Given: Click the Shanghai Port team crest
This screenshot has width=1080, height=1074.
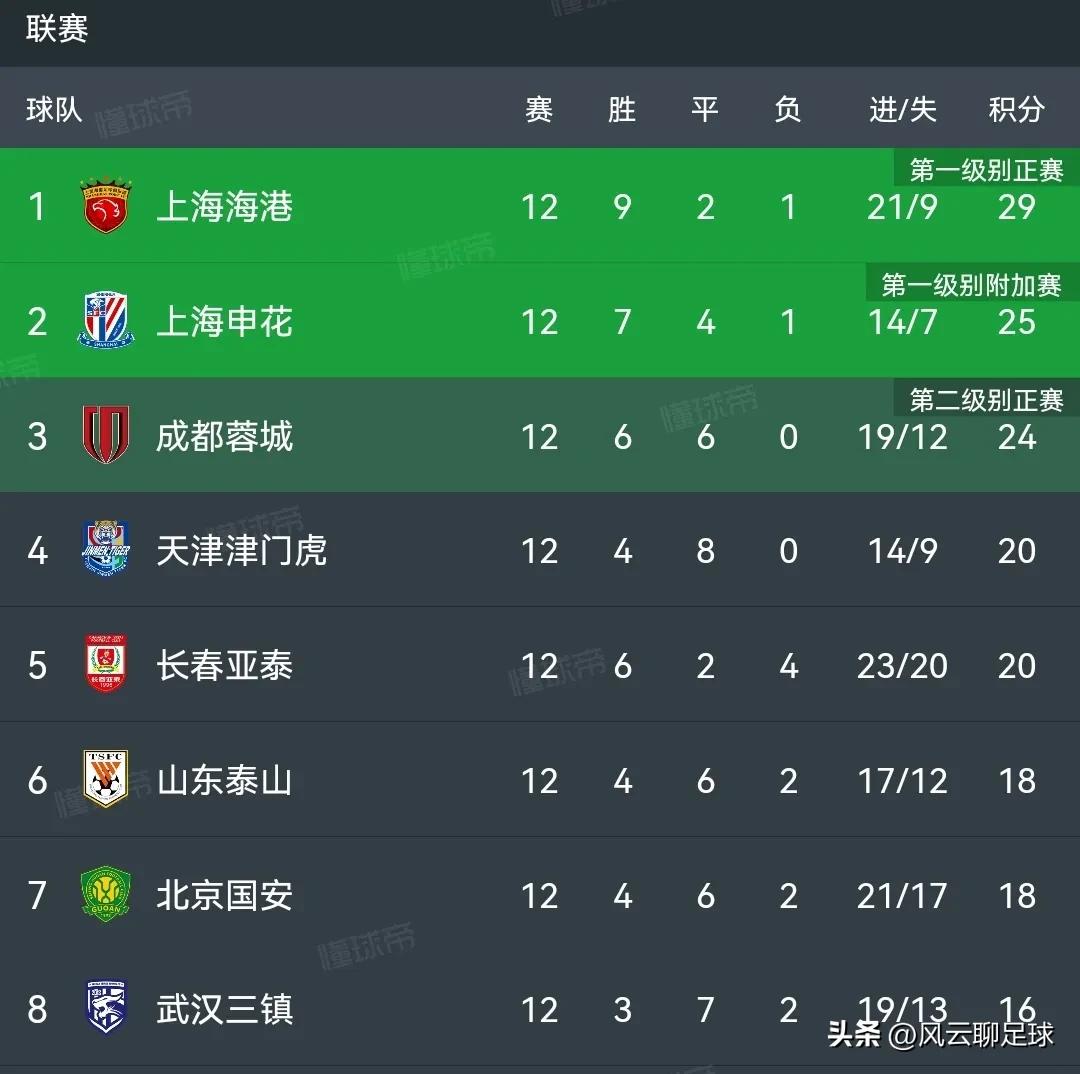Looking at the screenshot, I should click(104, 206).
